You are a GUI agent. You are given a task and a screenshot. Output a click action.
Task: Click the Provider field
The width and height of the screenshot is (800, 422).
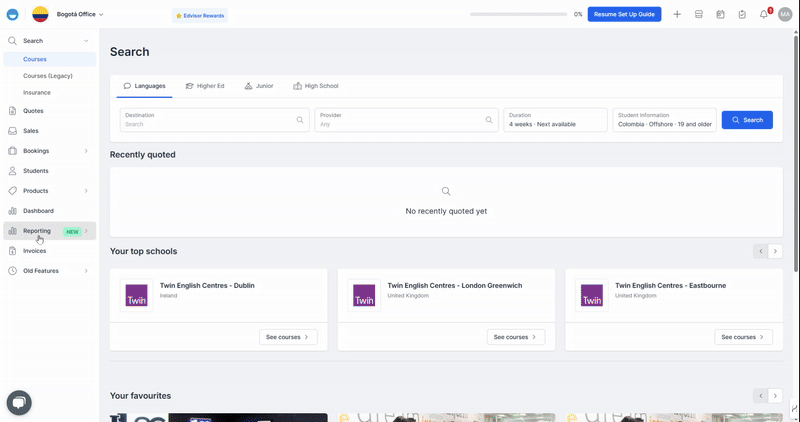(x=406, y=120)
